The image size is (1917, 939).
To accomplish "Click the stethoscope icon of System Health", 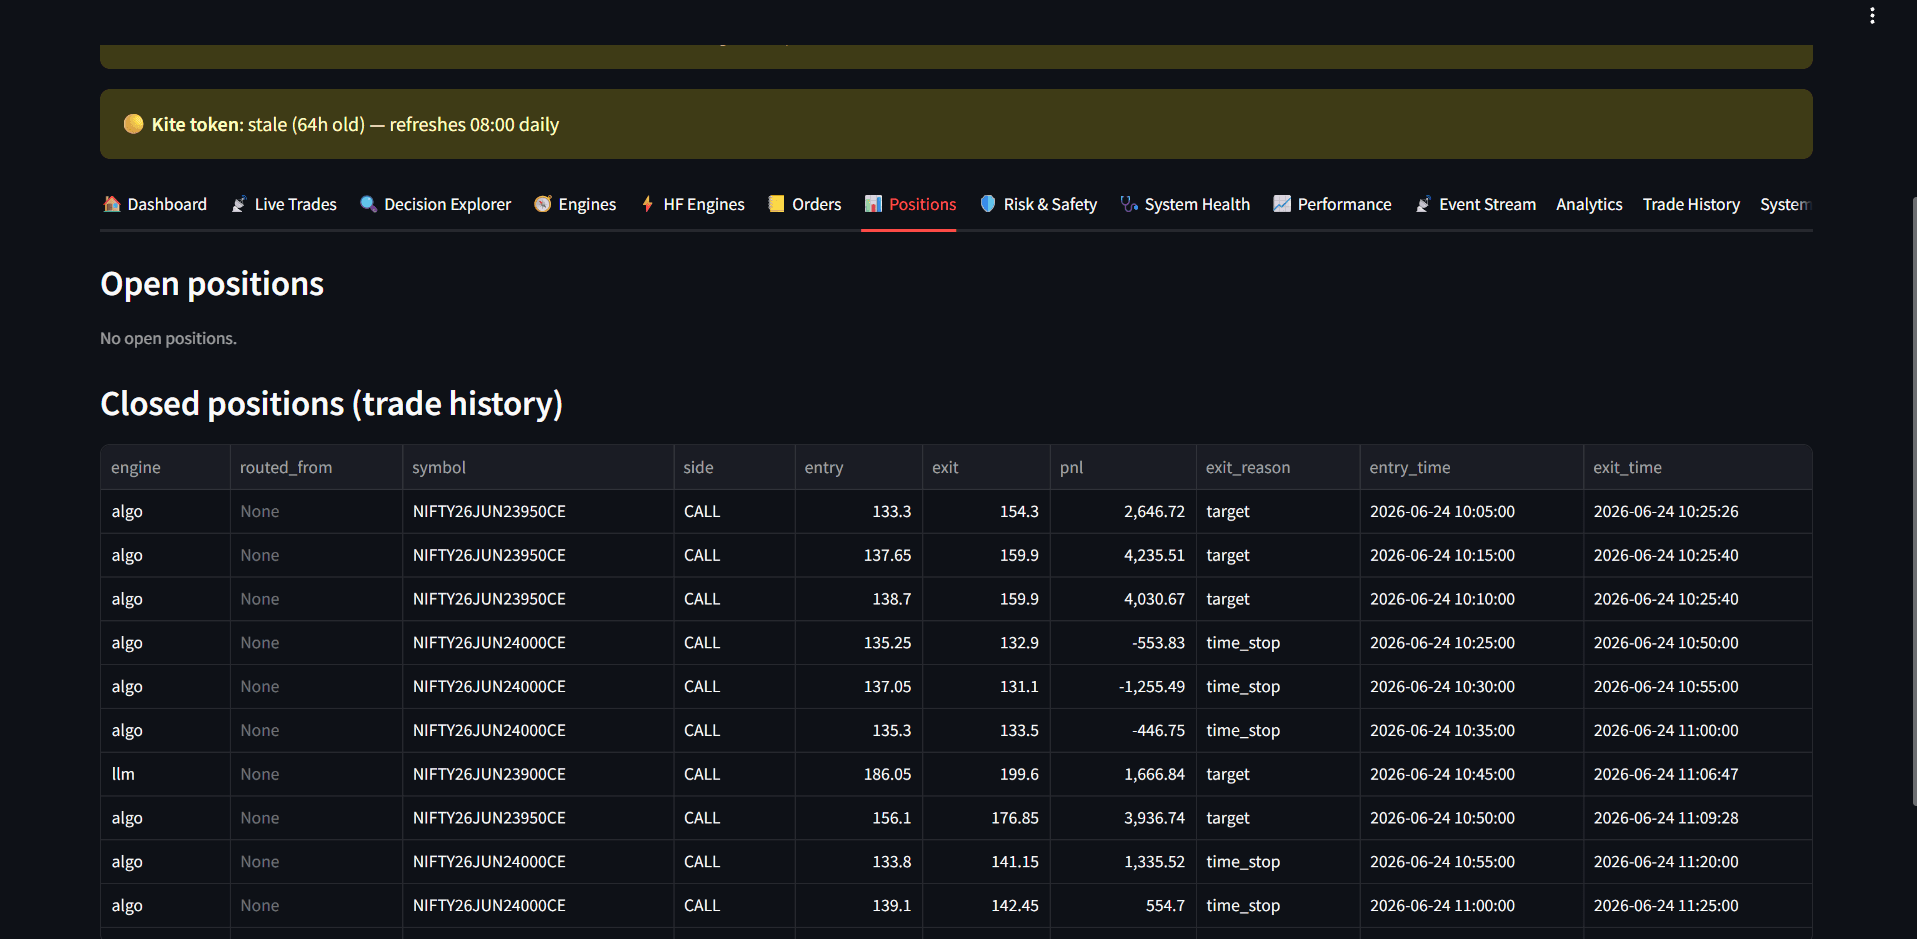I will (x=1129, y=204).
